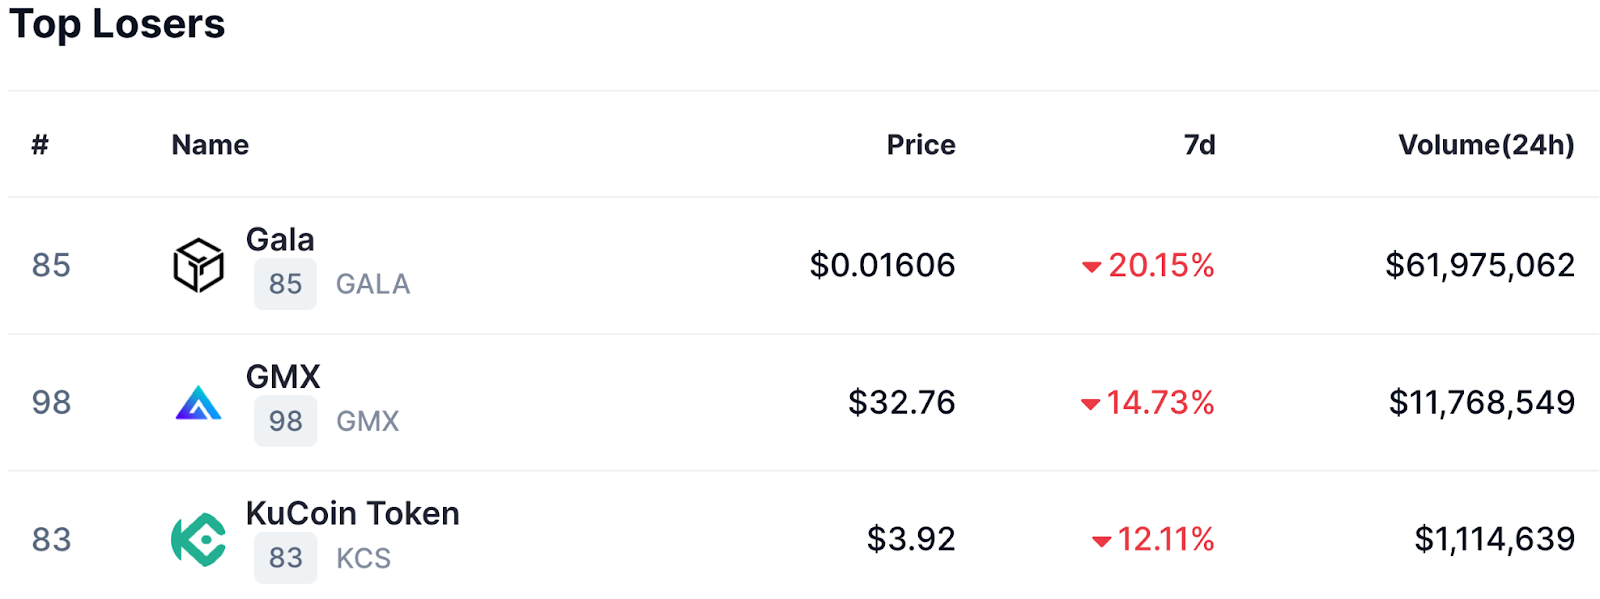Click the GMX triangle logo icon

point(198,402)
